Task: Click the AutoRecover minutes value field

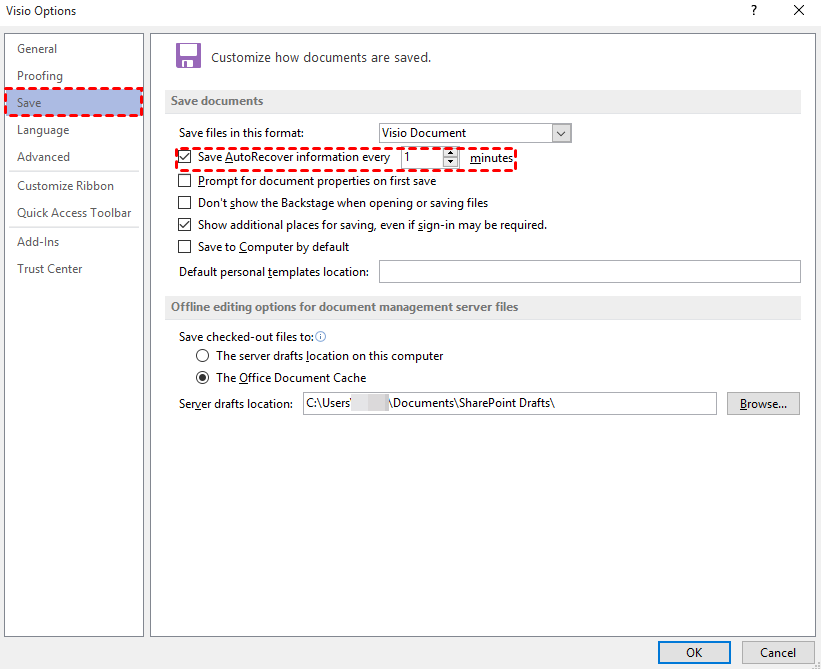Action: coord(422,158)
